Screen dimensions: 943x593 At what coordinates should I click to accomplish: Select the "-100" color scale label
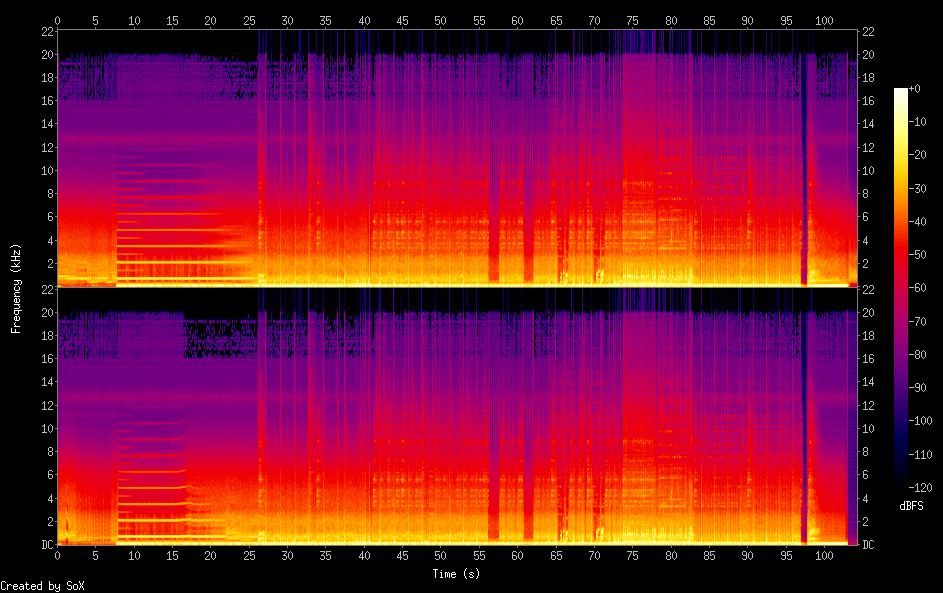(920, 421)
